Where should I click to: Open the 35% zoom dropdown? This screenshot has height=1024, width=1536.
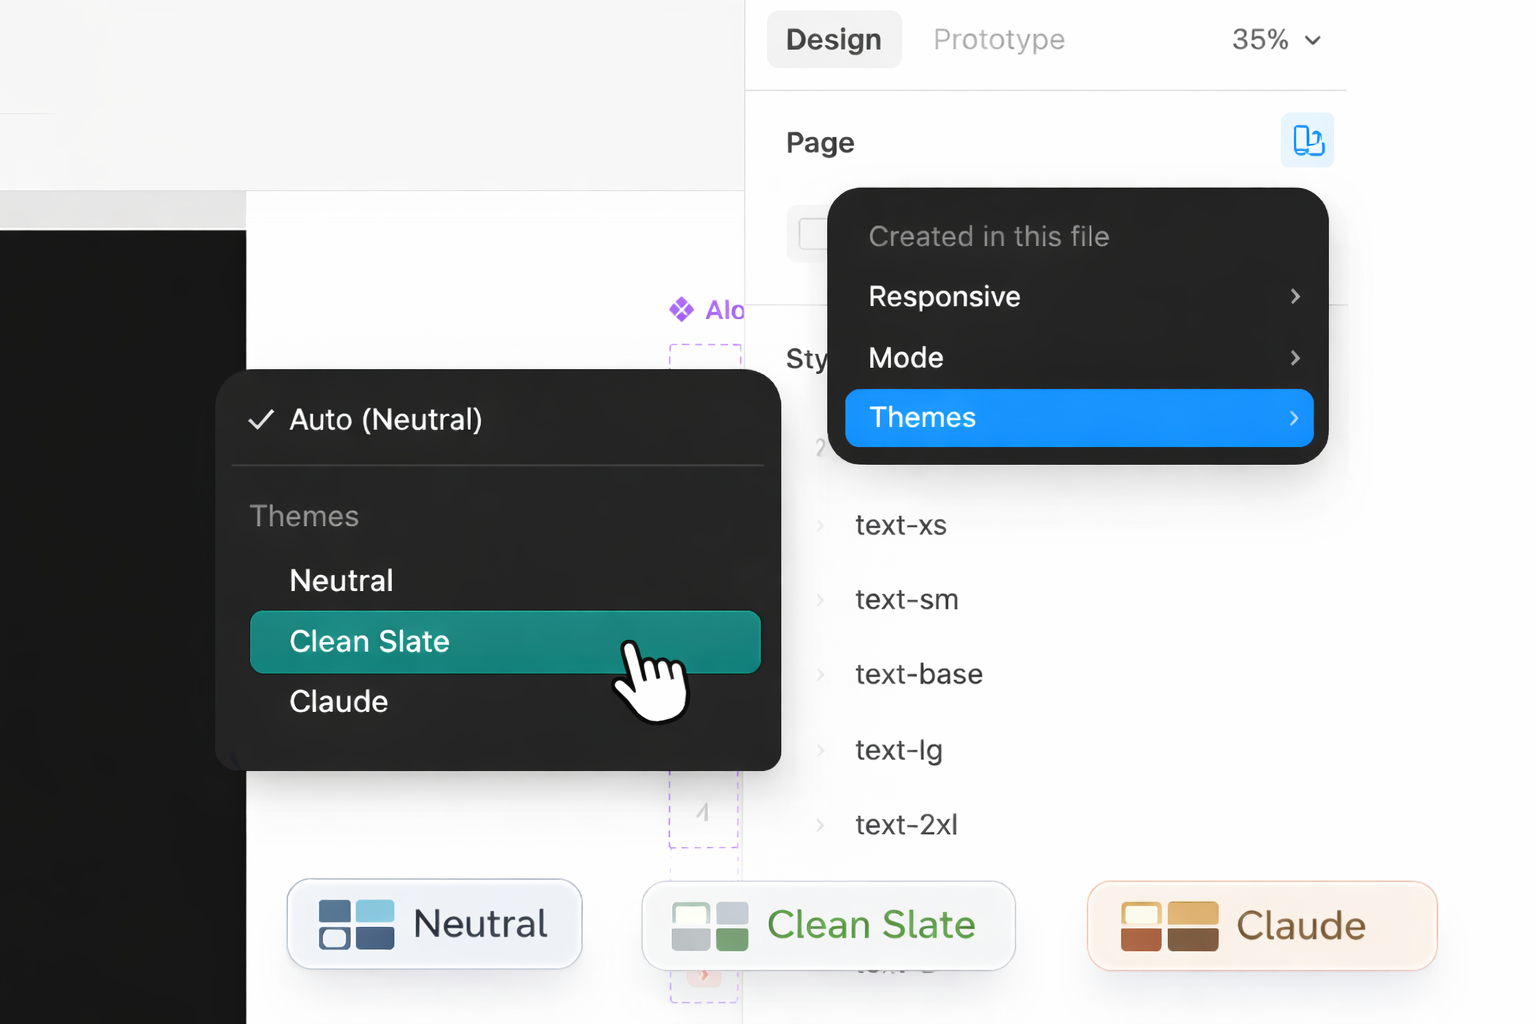pyautogui.click(x=1276, y=39)
